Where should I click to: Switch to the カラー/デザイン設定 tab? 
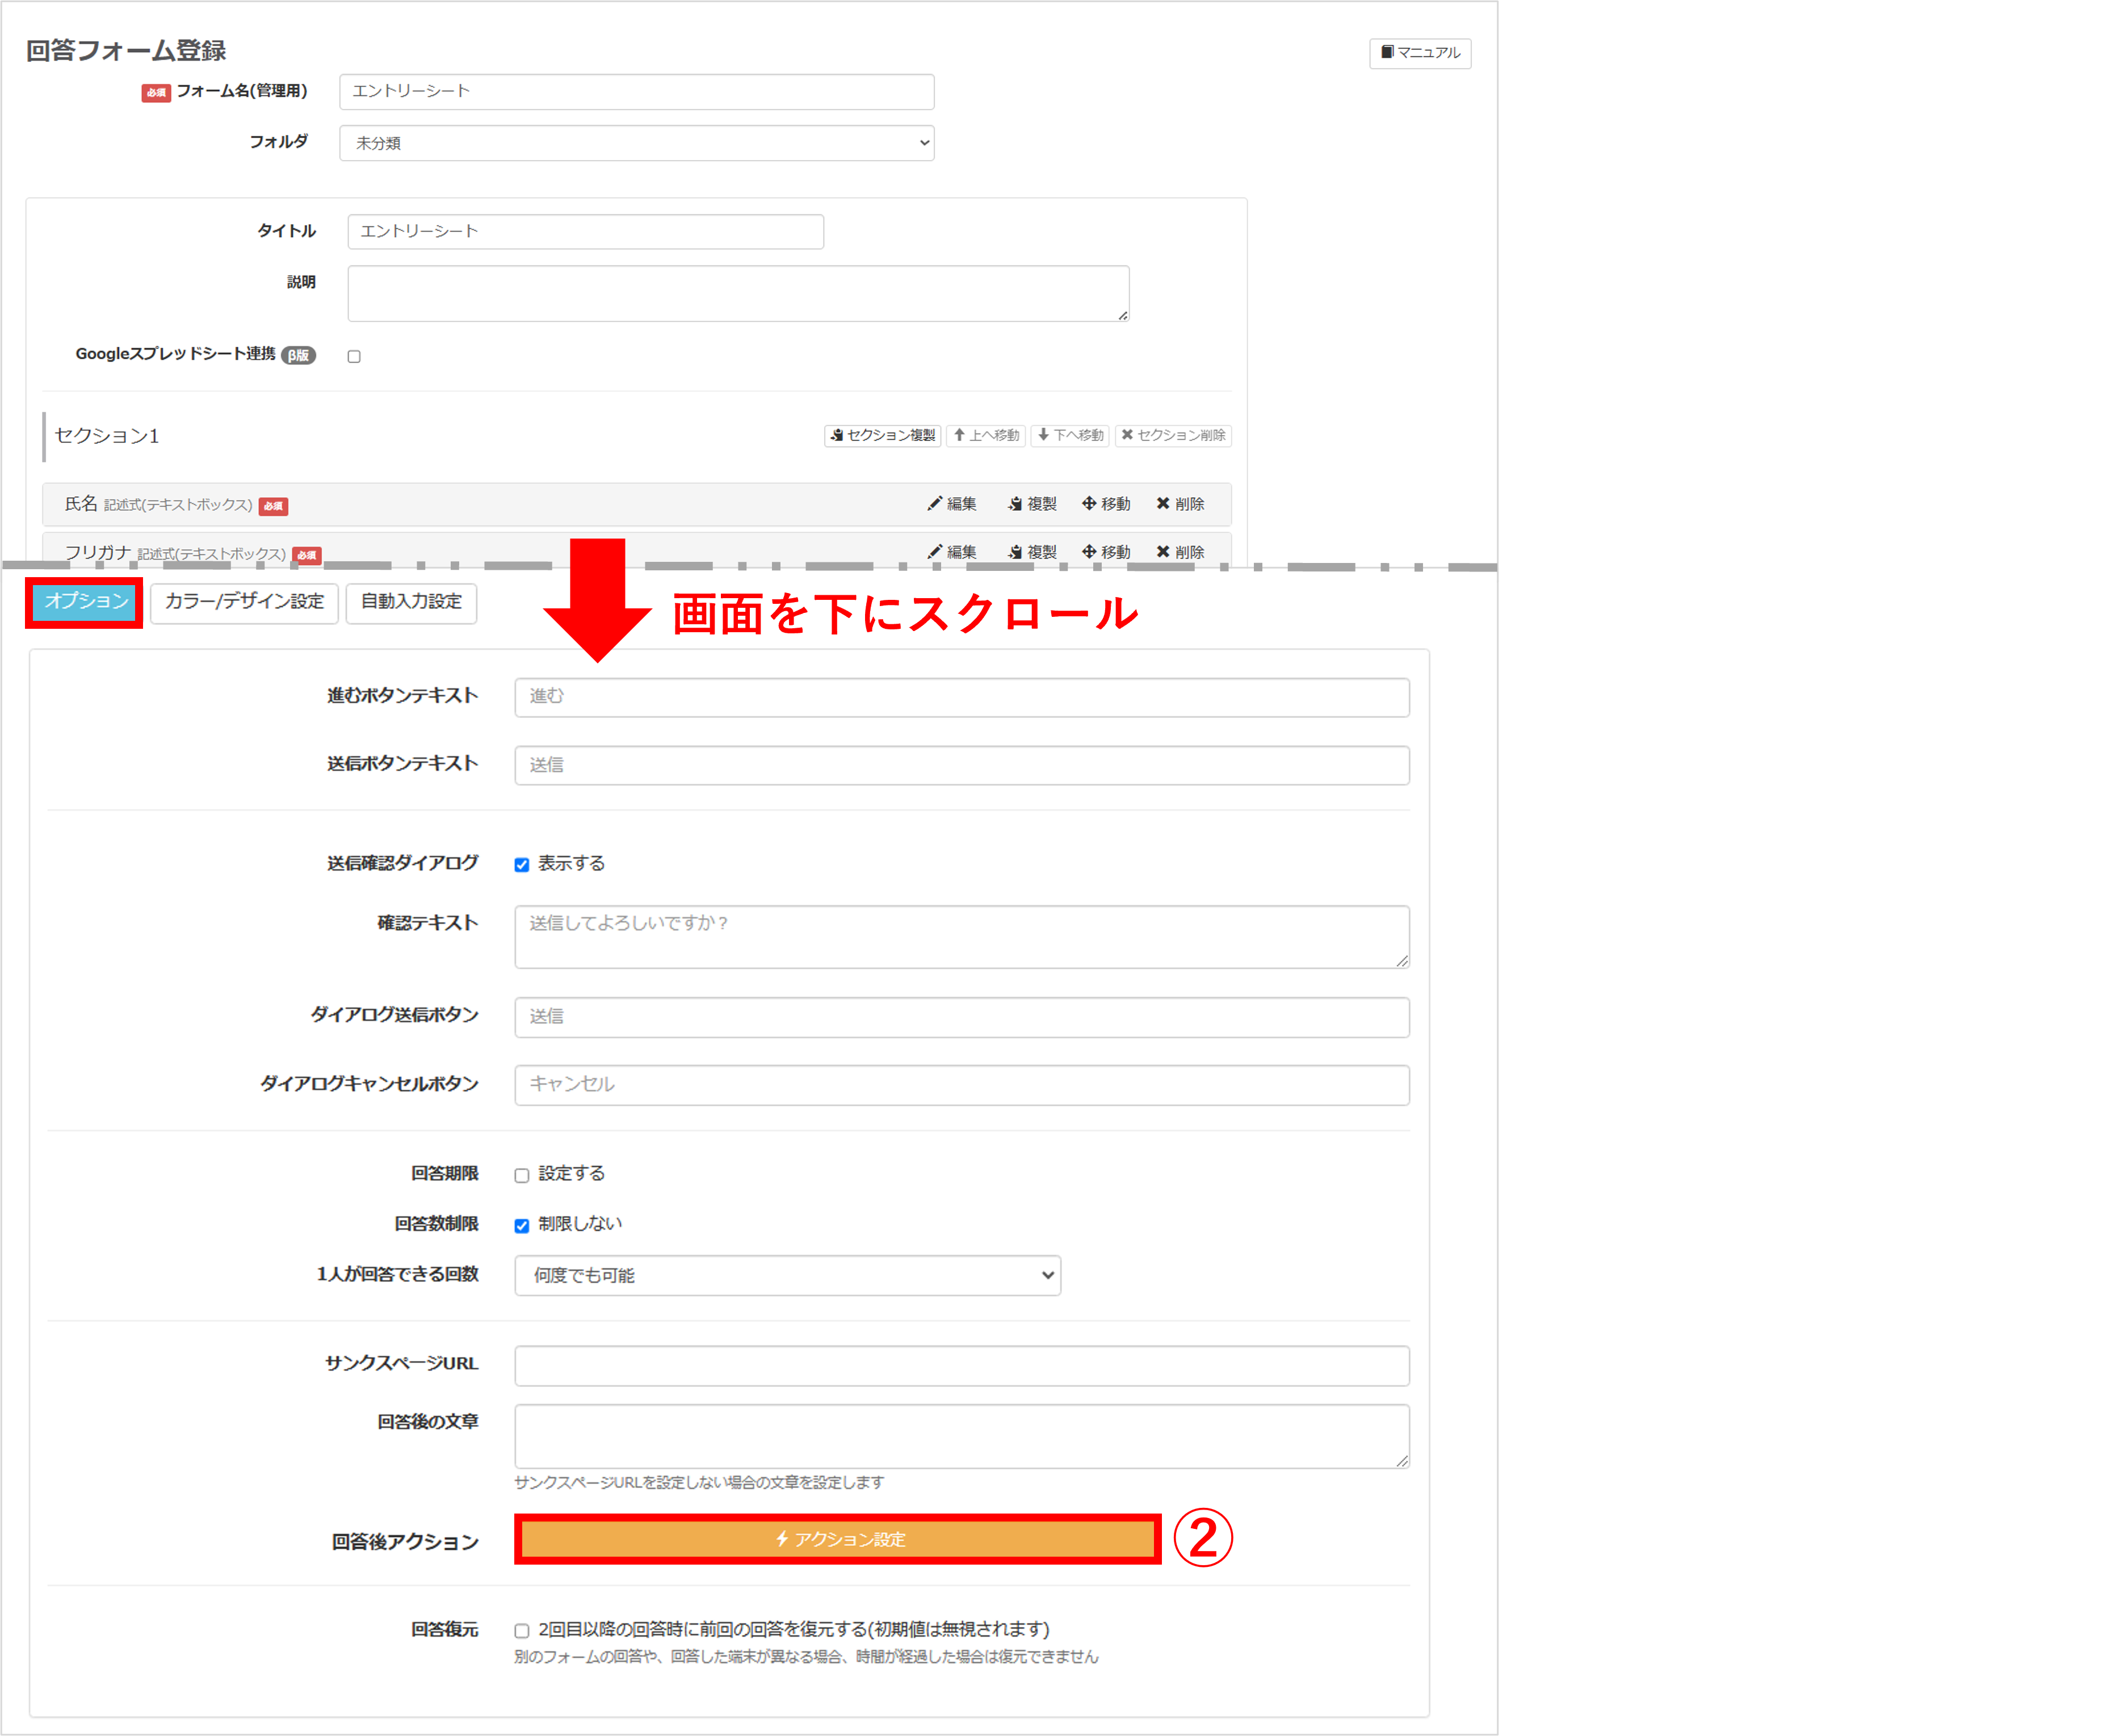click(x=244, y=602)
